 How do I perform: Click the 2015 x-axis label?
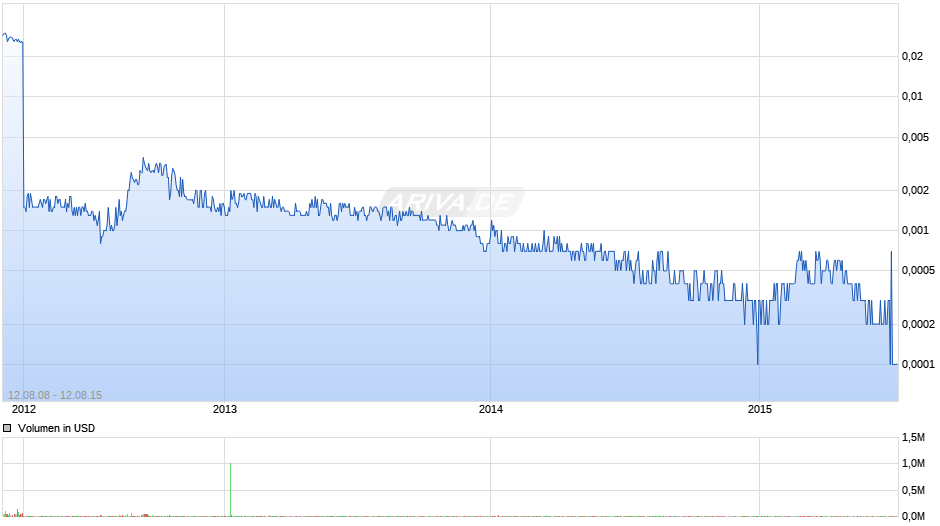[x=760, y=409]
